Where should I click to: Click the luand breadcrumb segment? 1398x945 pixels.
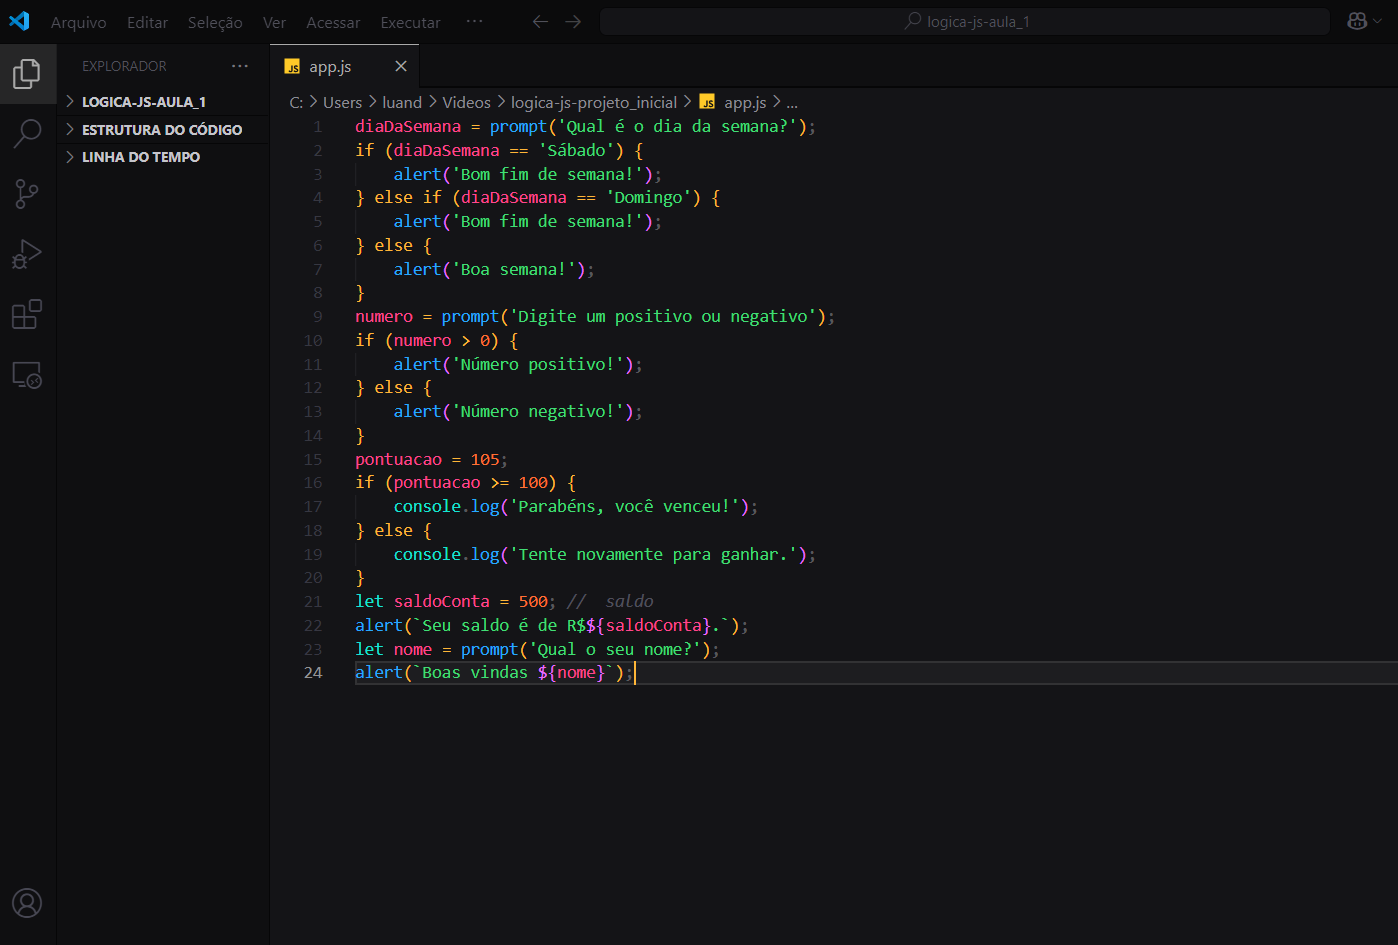402,102
